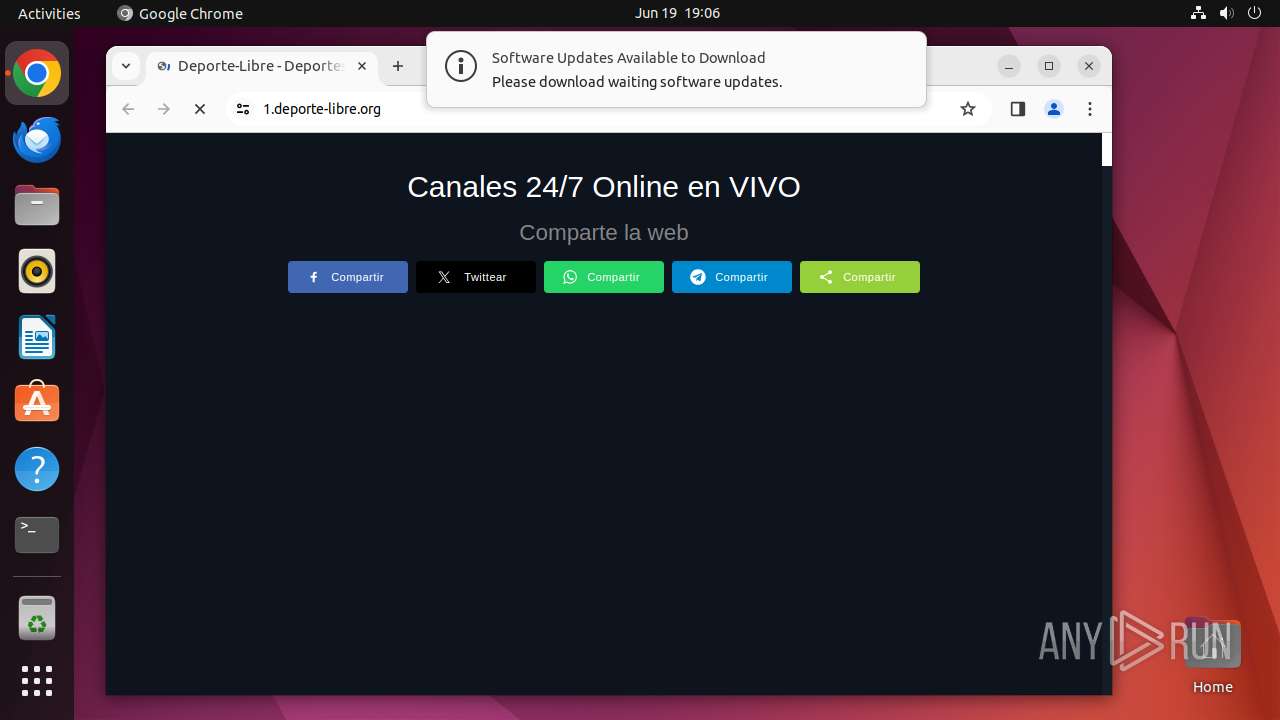
Task: Click the green ShareThis Compartir button
Action: click(860, 277)
